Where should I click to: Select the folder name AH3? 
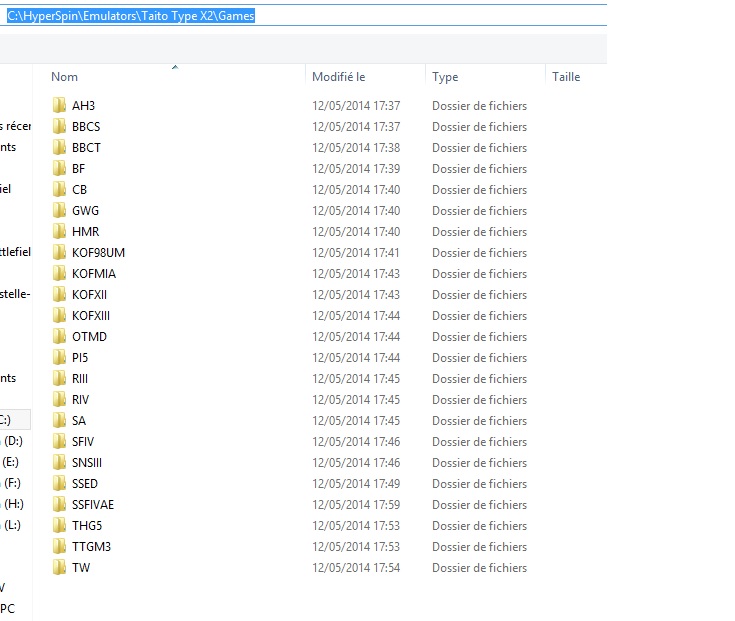coord(83,105)
